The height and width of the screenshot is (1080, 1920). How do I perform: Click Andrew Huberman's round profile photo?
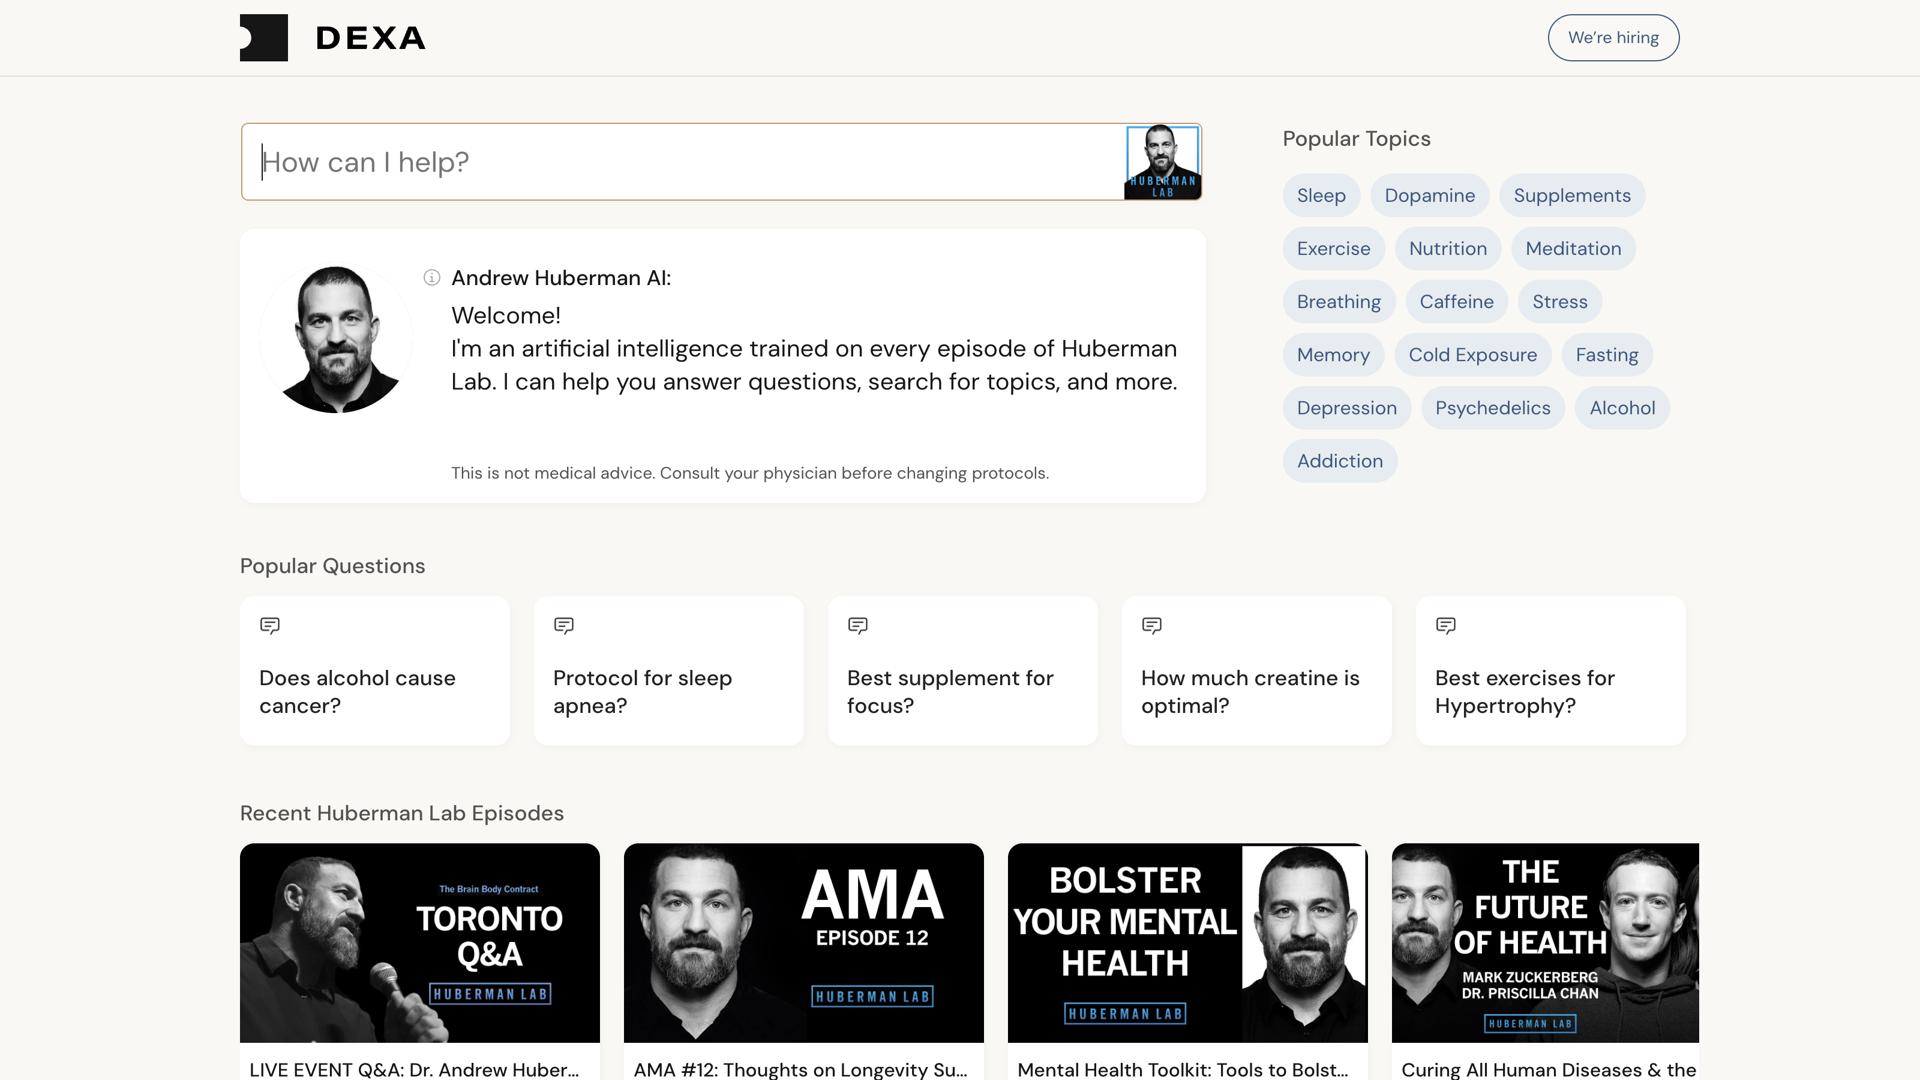[x=336, y=339]
